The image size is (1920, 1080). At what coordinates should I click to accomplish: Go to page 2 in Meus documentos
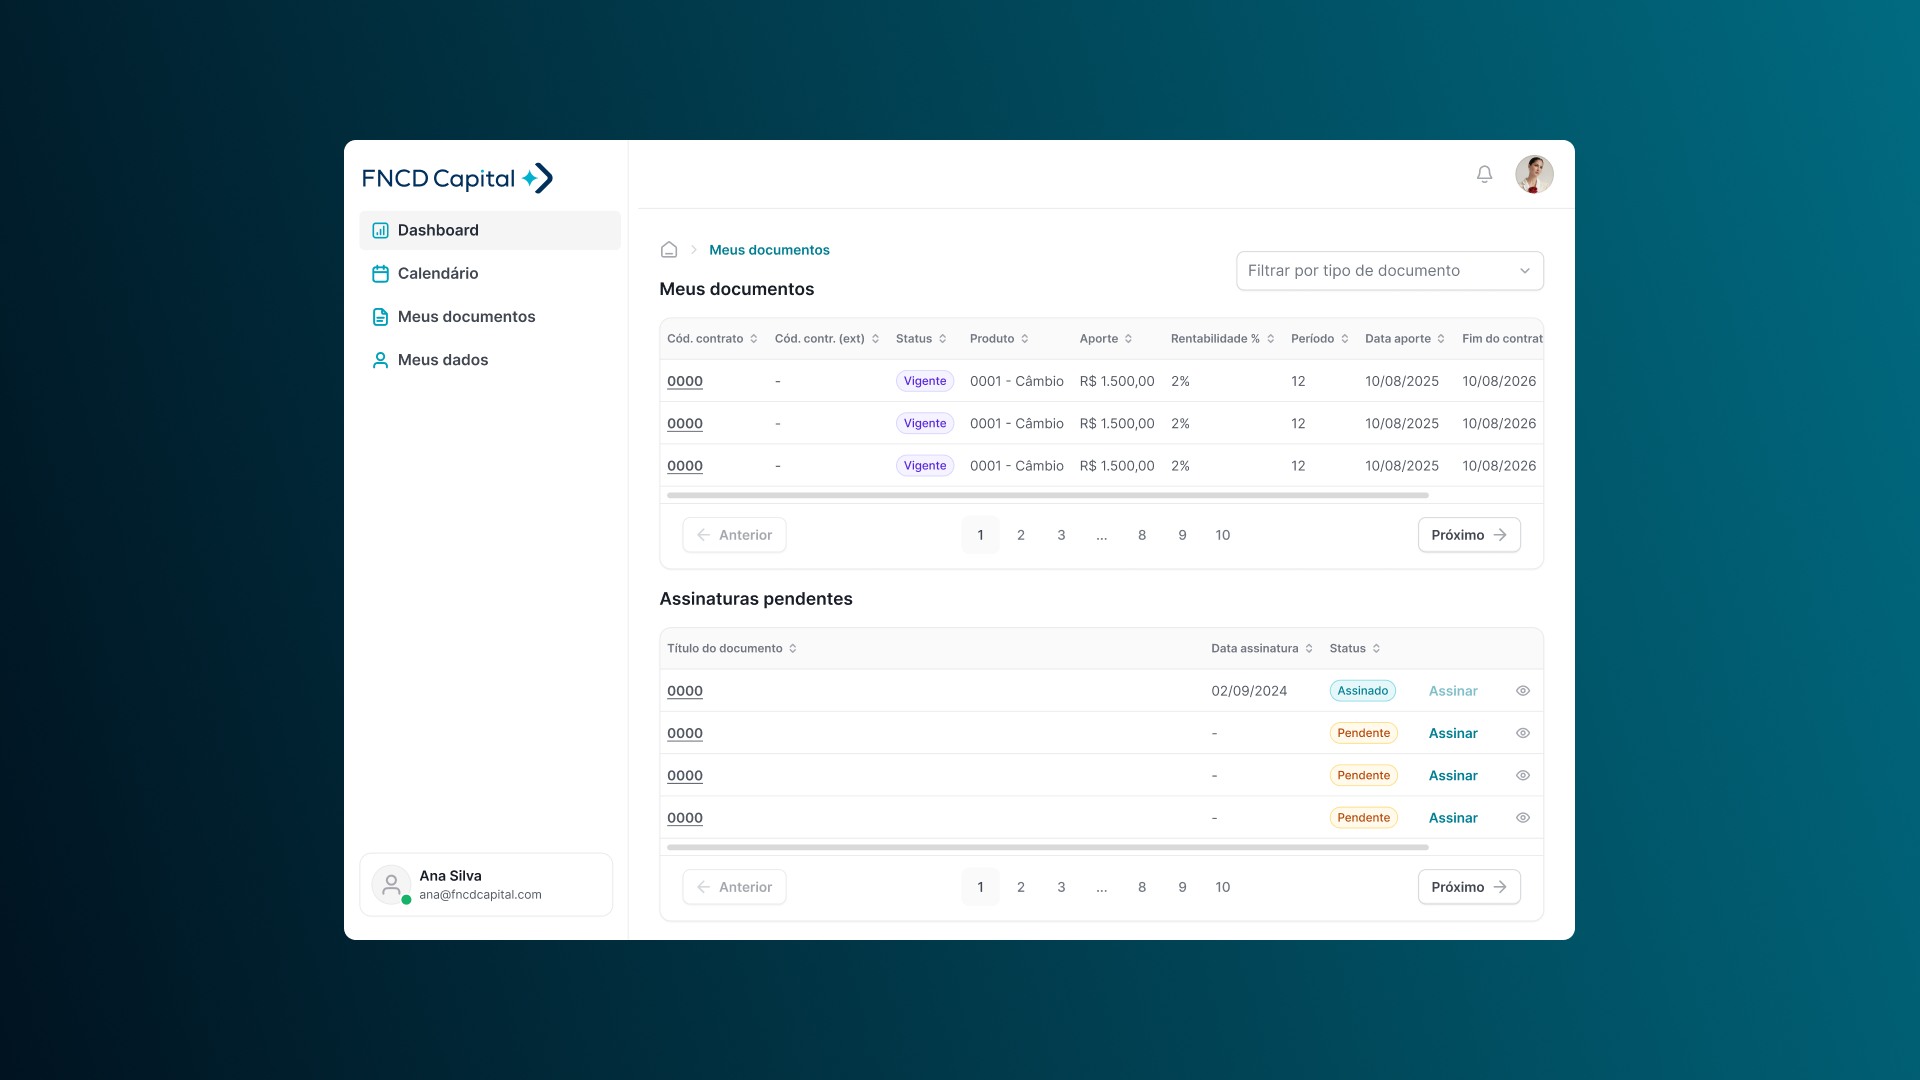pos(1020,535)
